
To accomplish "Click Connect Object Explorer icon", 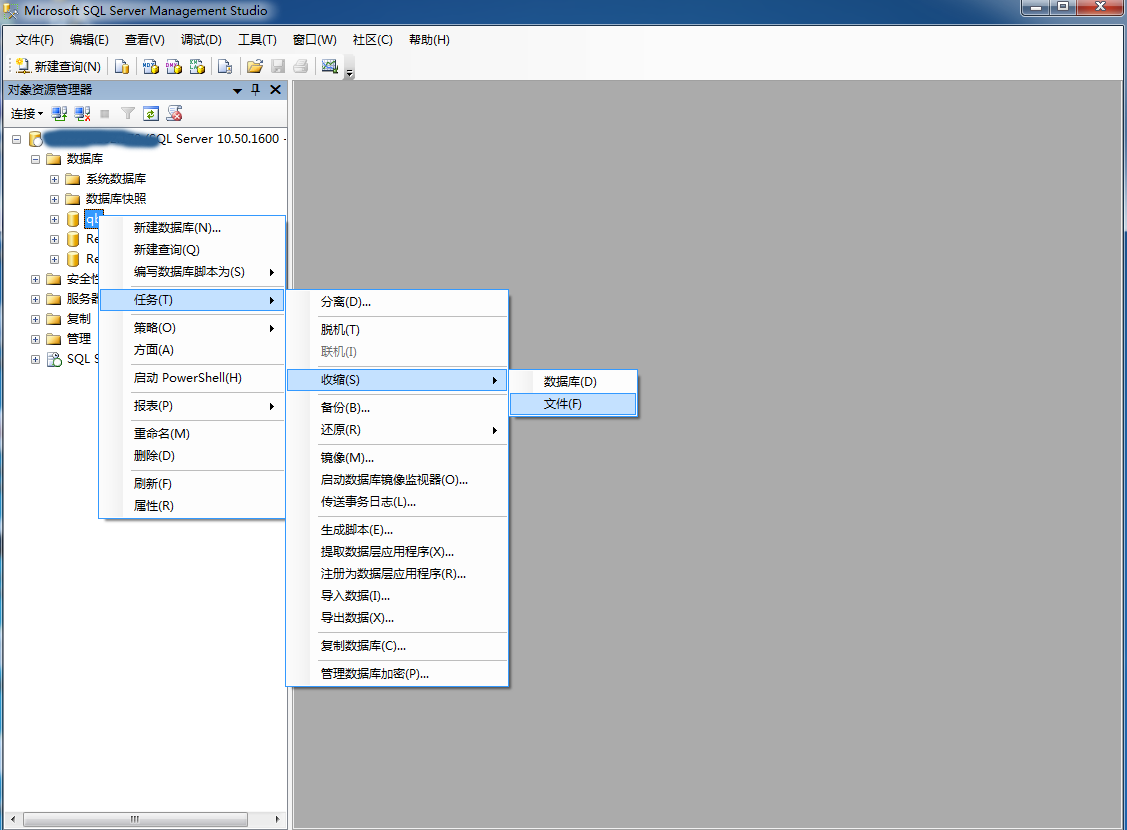I will (x=60, y=114).
